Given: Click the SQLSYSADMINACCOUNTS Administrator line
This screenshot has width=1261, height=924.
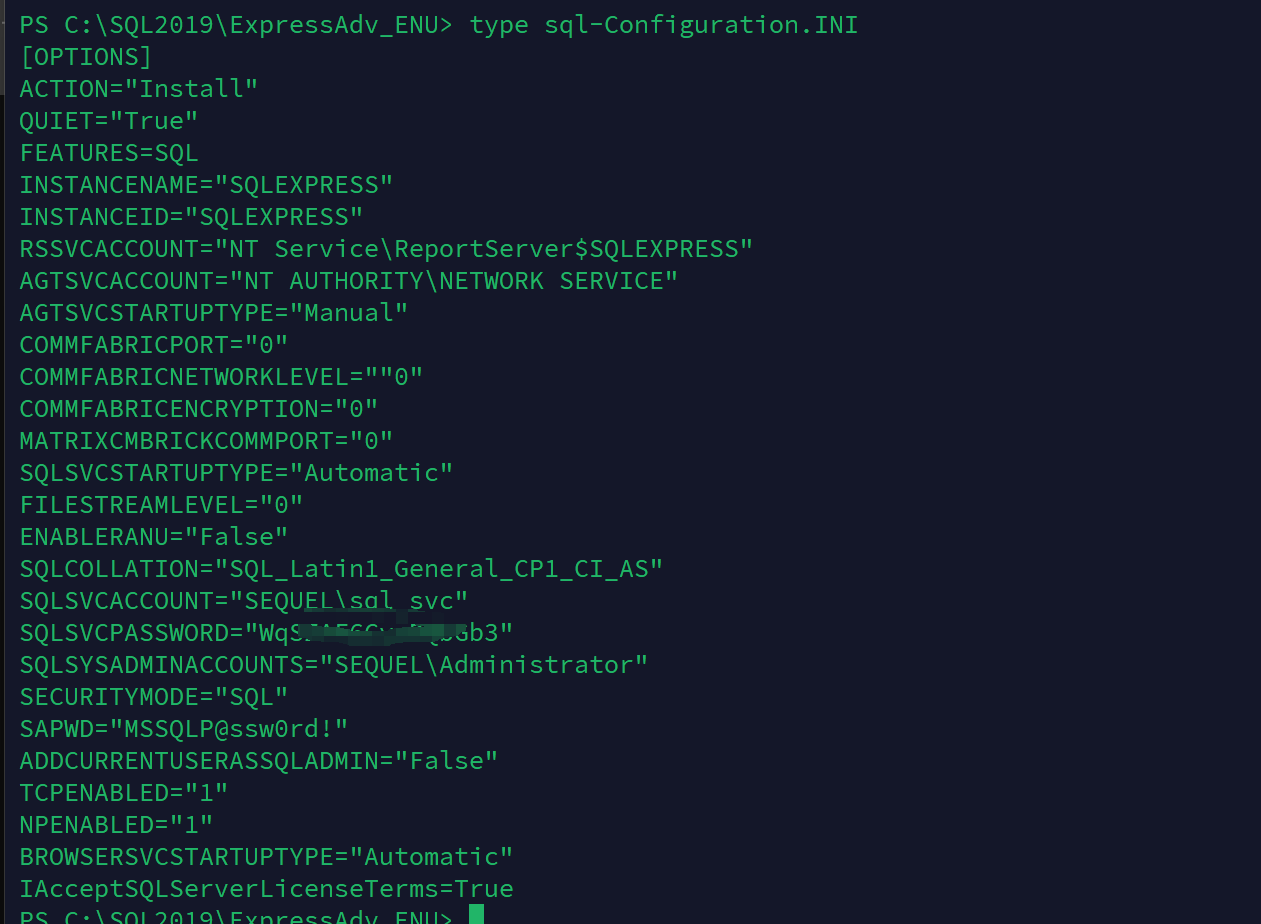Looking at the screenshot, I should tap(334, 665).
